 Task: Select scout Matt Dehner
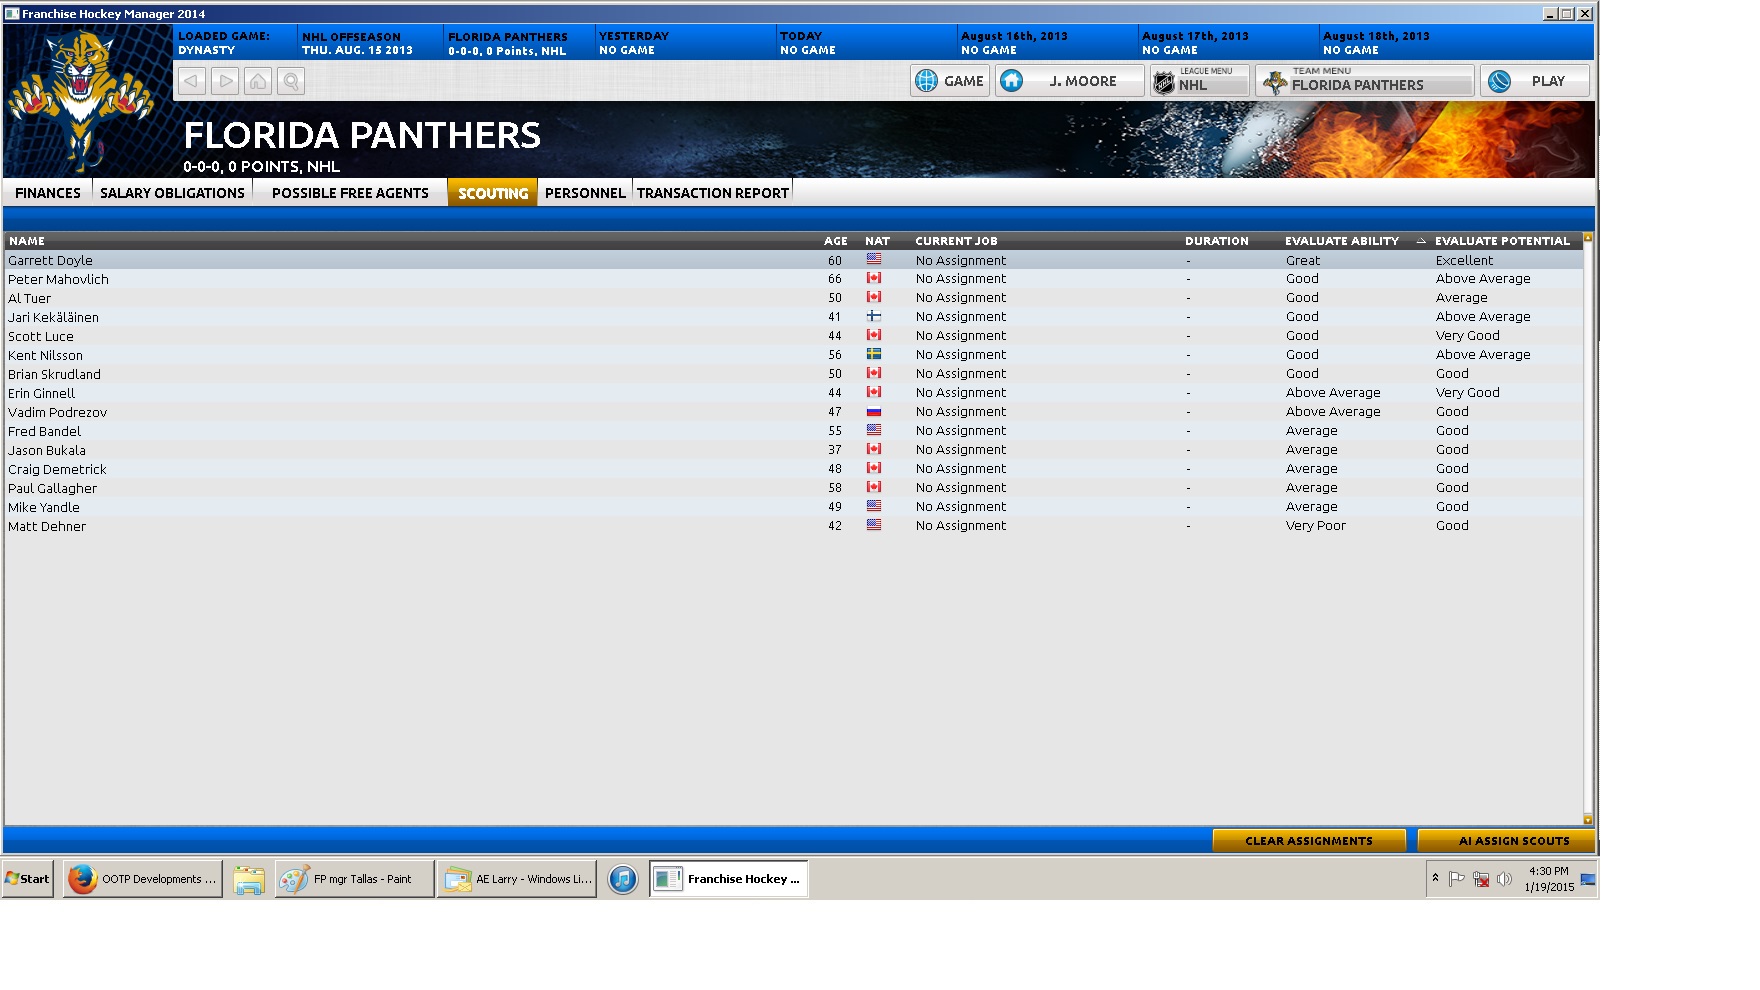pyautogui.click(x=46, y=526)
